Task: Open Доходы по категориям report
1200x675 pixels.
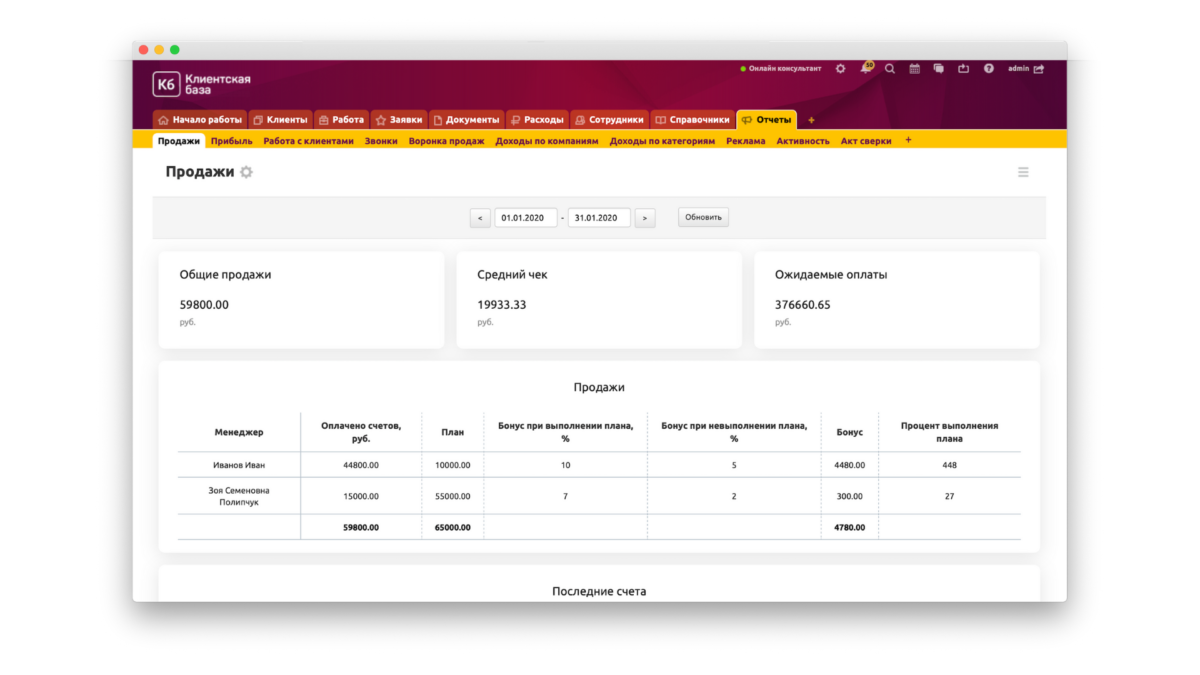Action: coord(663,141)
